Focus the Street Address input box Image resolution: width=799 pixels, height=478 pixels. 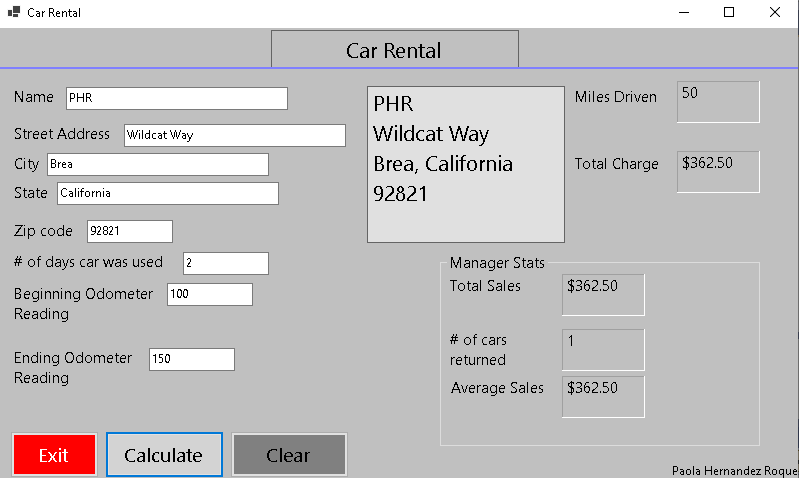tap(235, 135)
